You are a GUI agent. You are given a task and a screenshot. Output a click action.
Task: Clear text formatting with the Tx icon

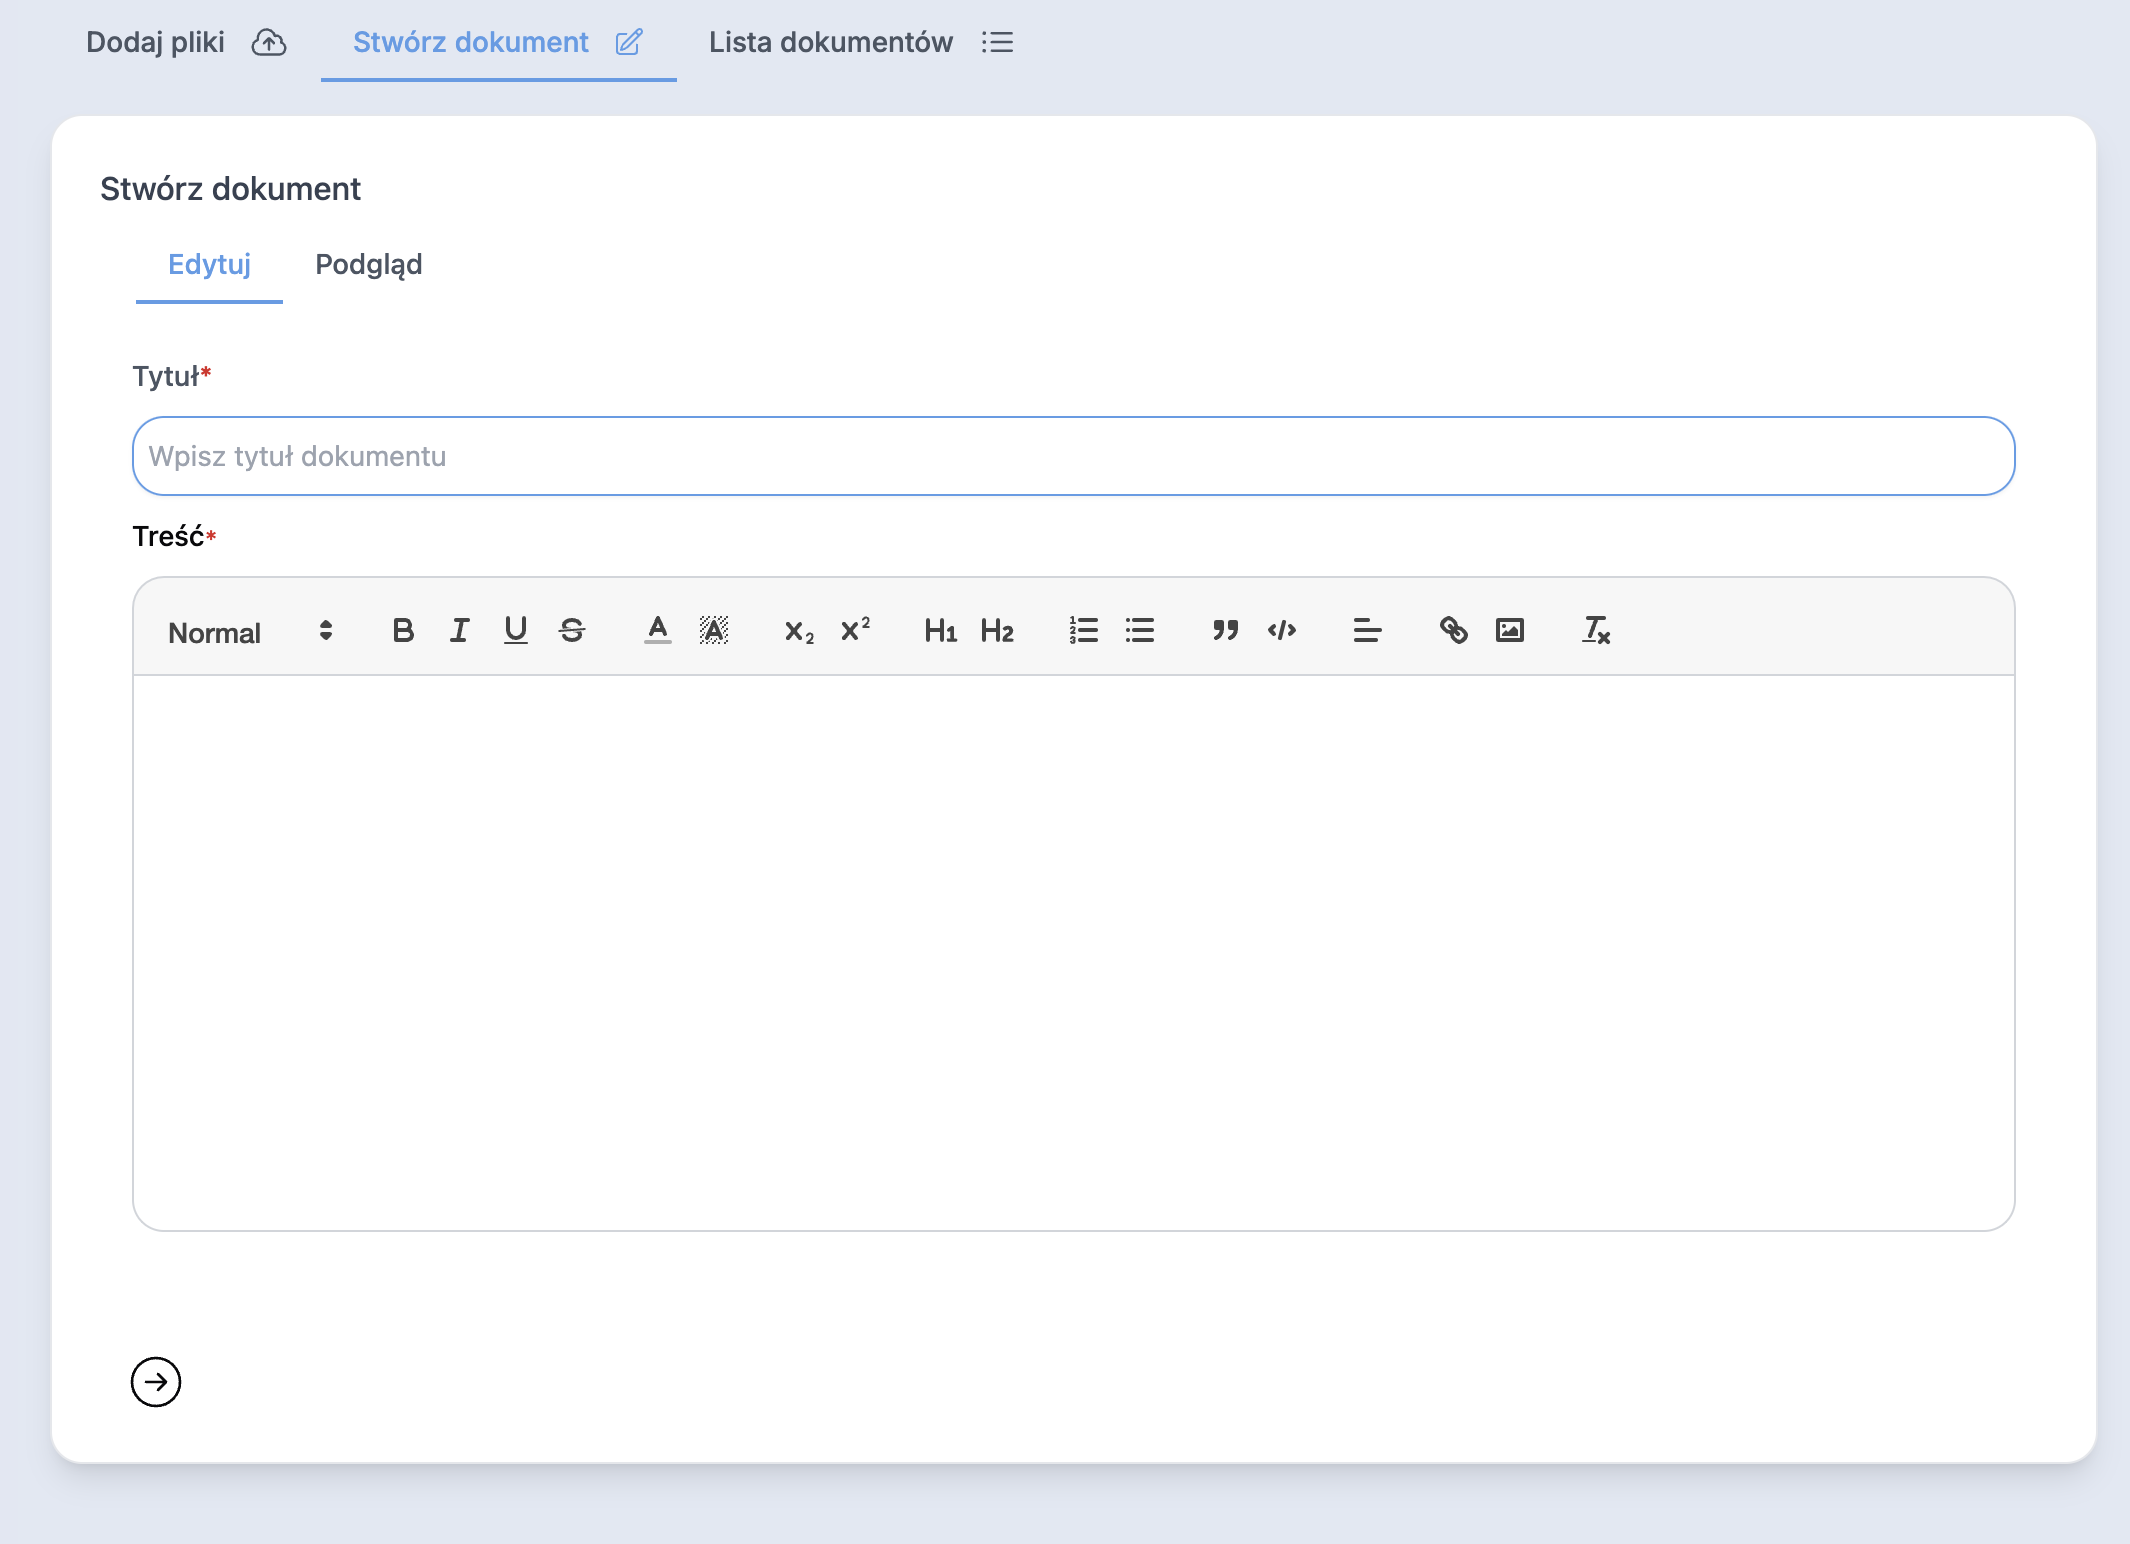tap(1595, 630)
